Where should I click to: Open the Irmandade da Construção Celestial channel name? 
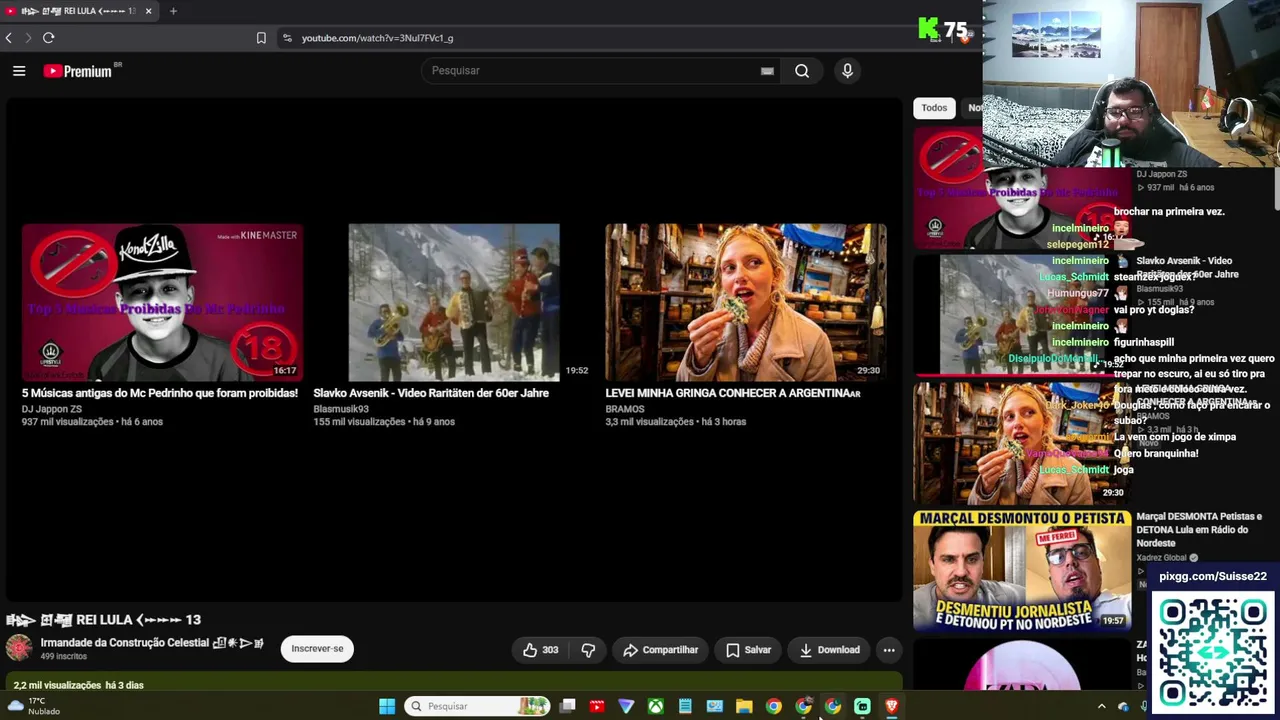click(x=152, y=643)
